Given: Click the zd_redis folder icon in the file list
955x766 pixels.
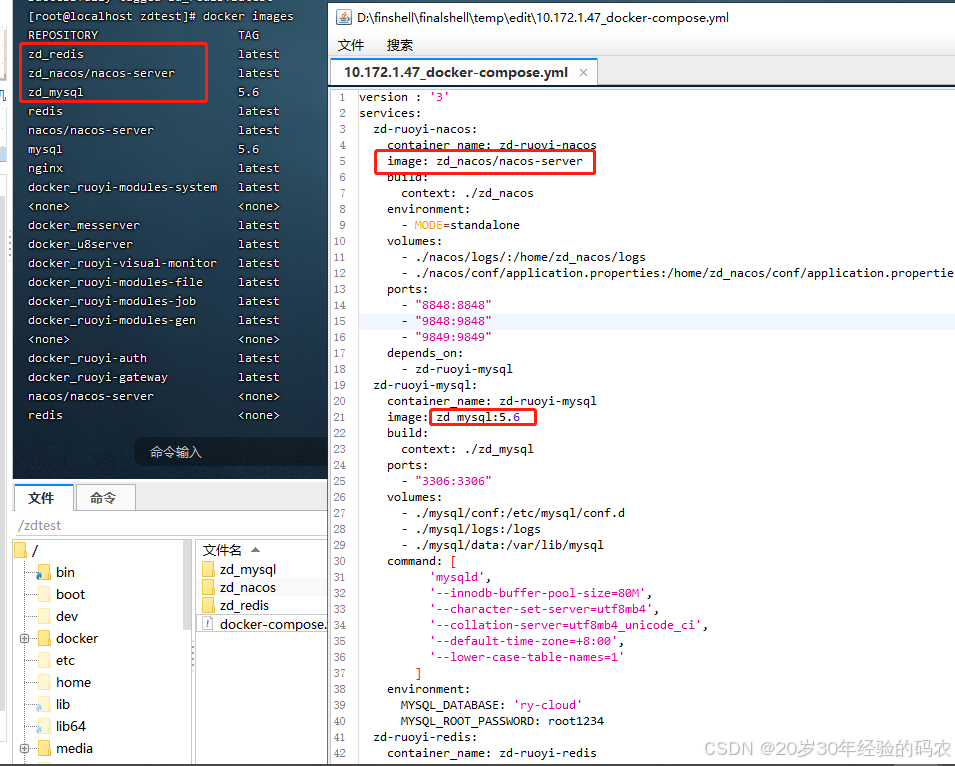Looking at the screenshot, I should (208, 605).
